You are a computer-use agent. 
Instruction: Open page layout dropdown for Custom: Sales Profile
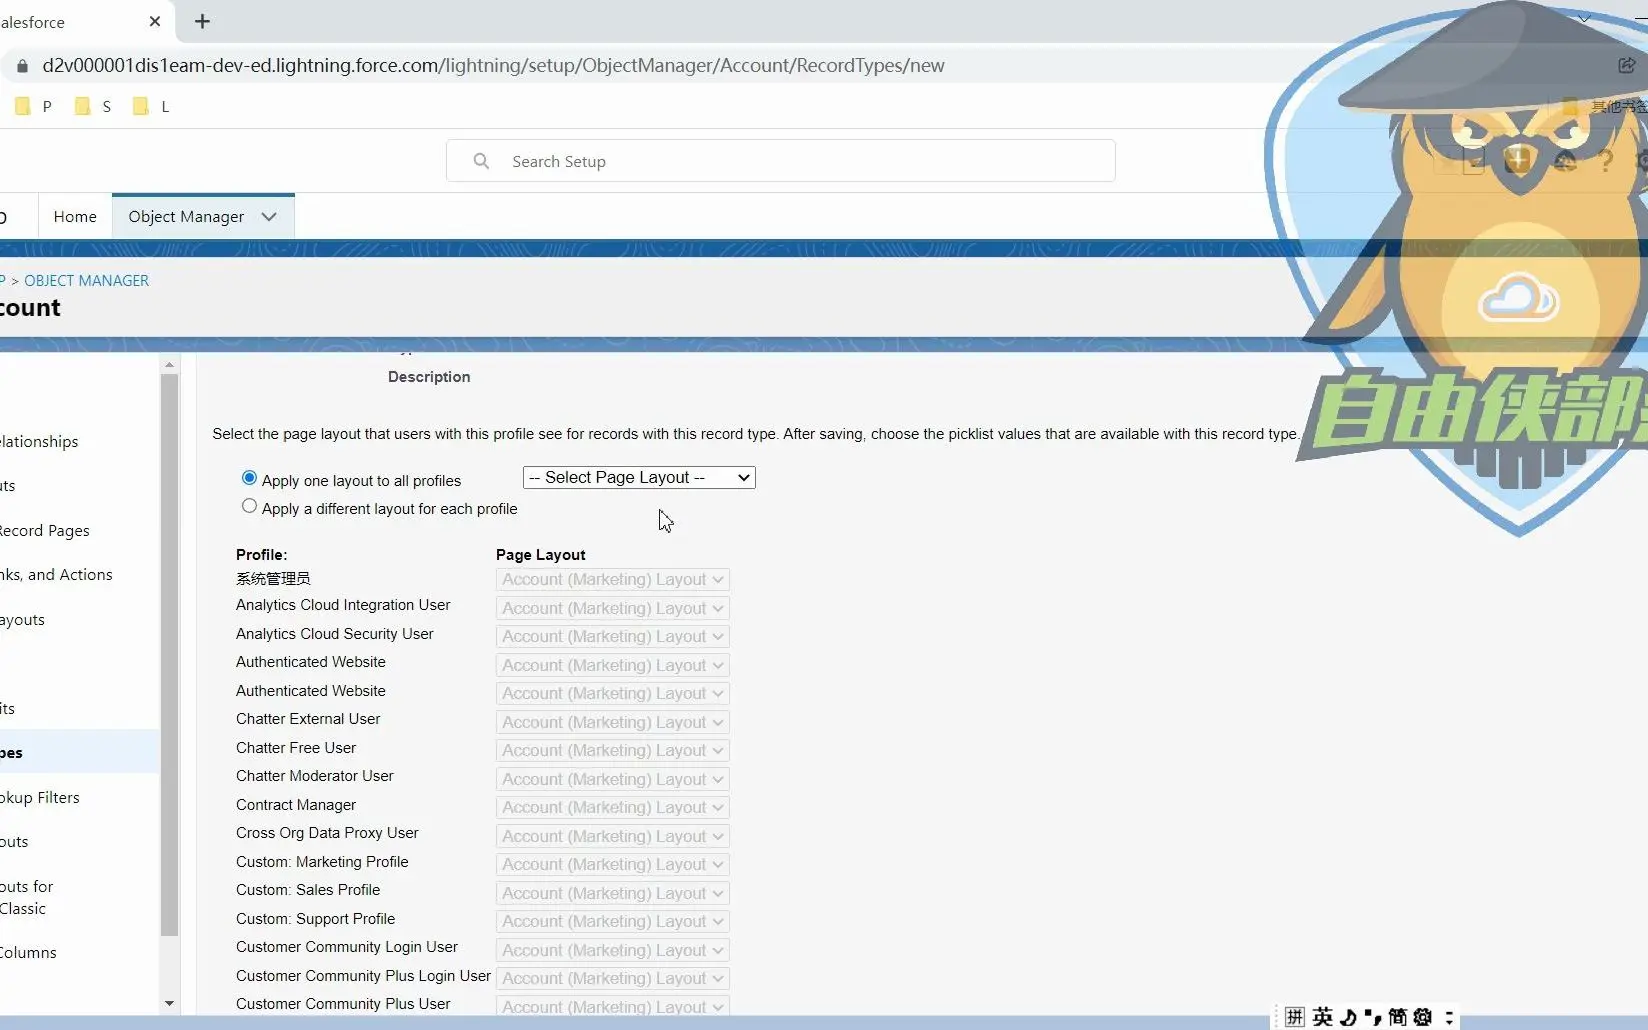coord(612,893)
